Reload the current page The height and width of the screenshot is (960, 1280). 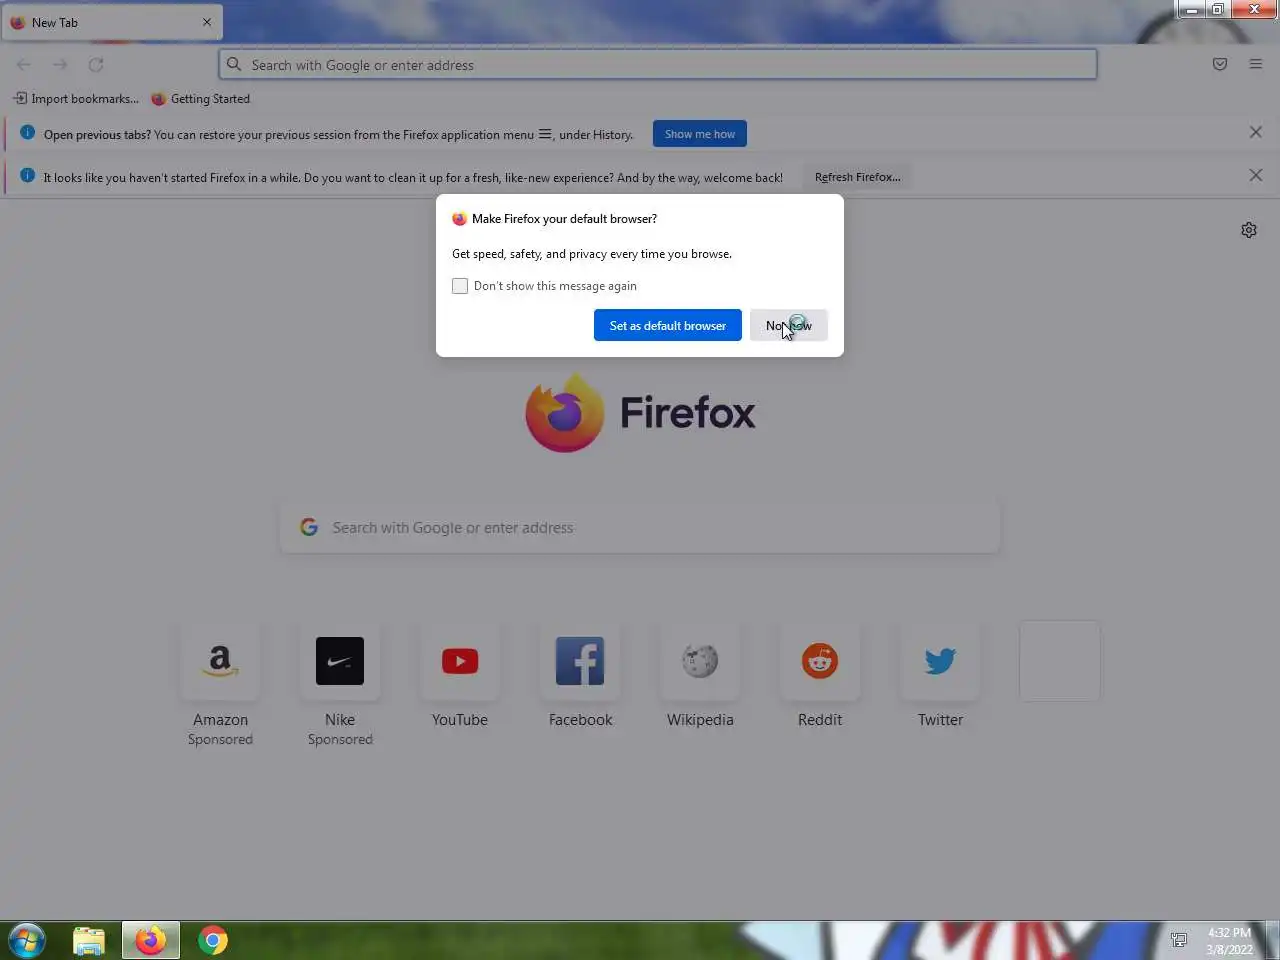coord(96,65)
